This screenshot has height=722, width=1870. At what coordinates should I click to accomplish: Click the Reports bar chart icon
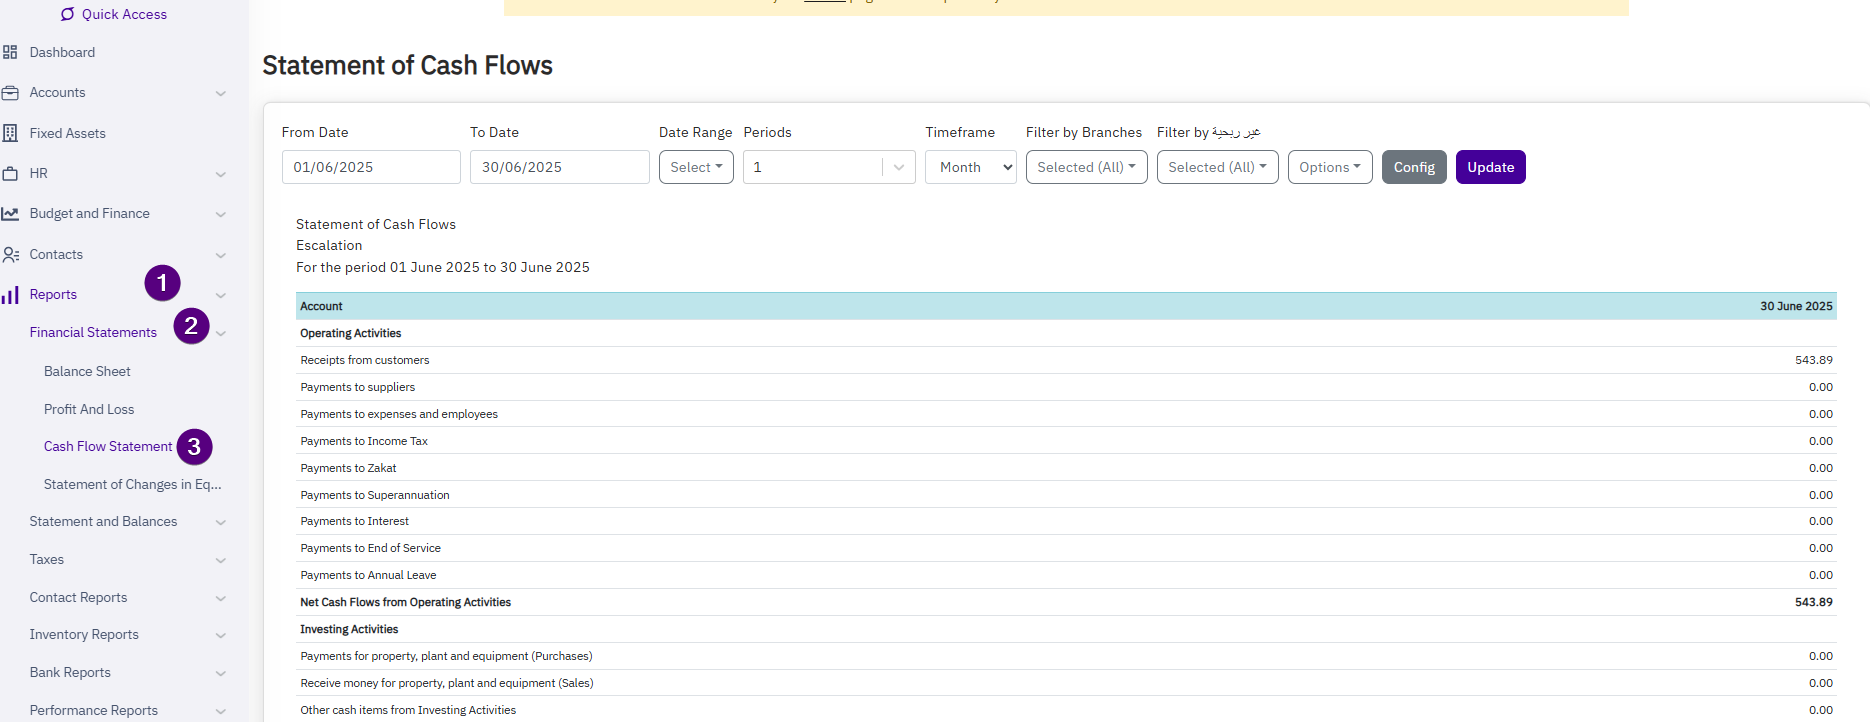tap(10, 295)
